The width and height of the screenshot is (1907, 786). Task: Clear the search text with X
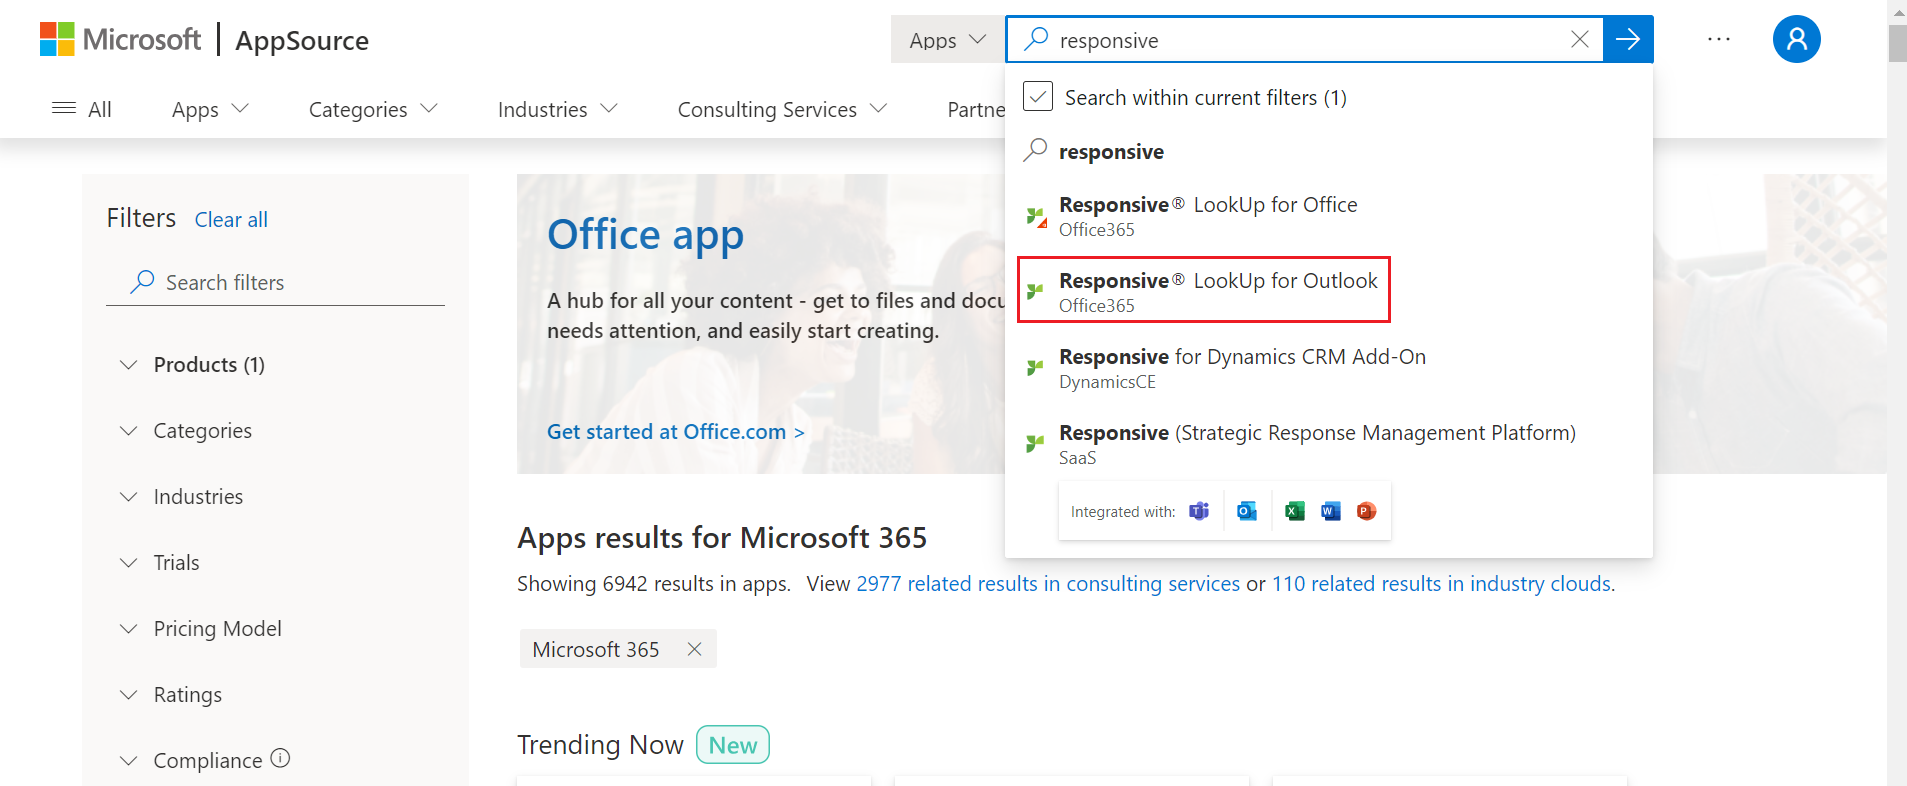click(1580, 39)
